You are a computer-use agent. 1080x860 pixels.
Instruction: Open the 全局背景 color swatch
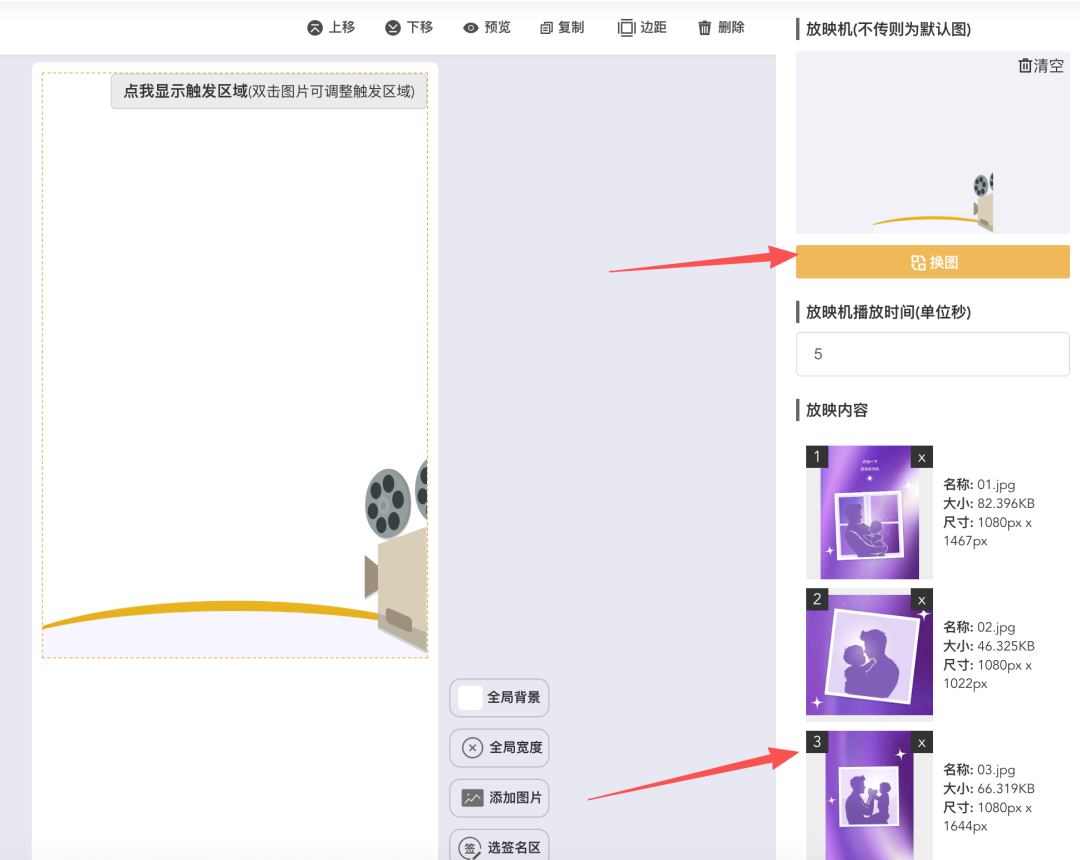[470, 698]
